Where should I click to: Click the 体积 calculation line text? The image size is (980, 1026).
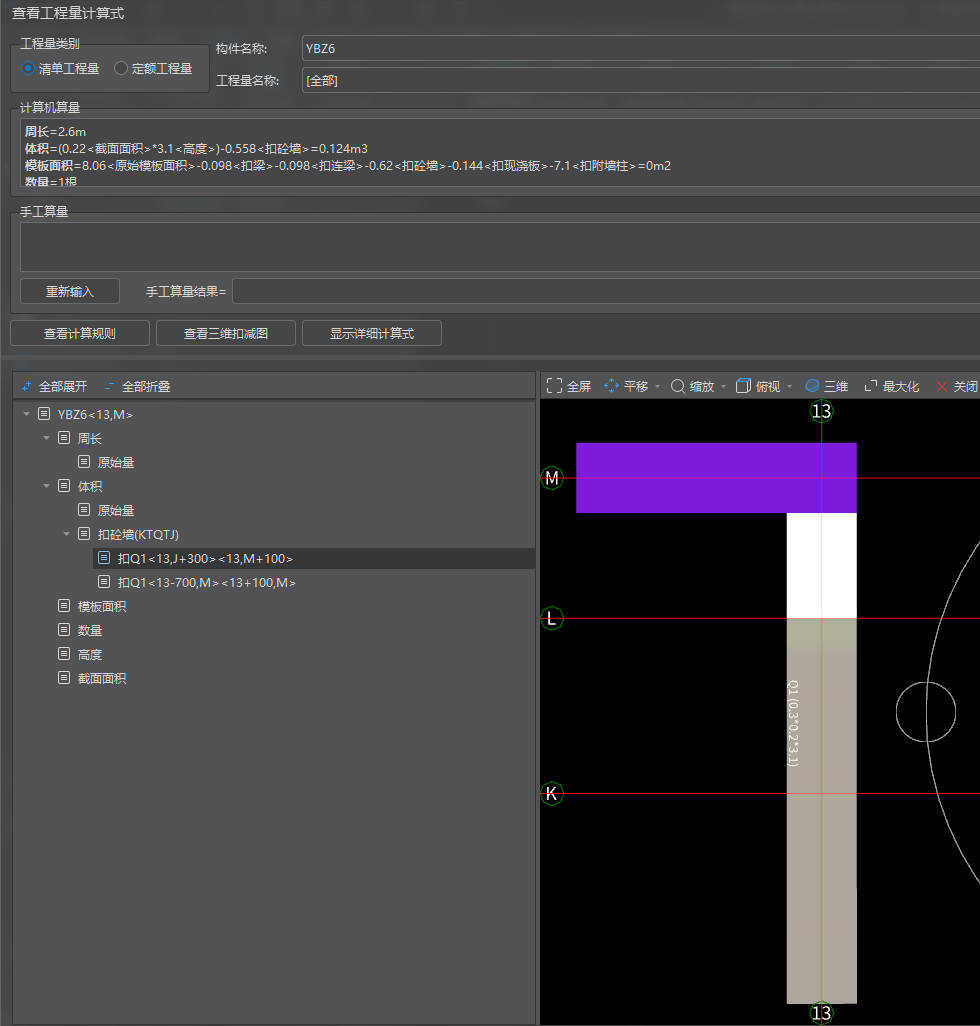196,149
